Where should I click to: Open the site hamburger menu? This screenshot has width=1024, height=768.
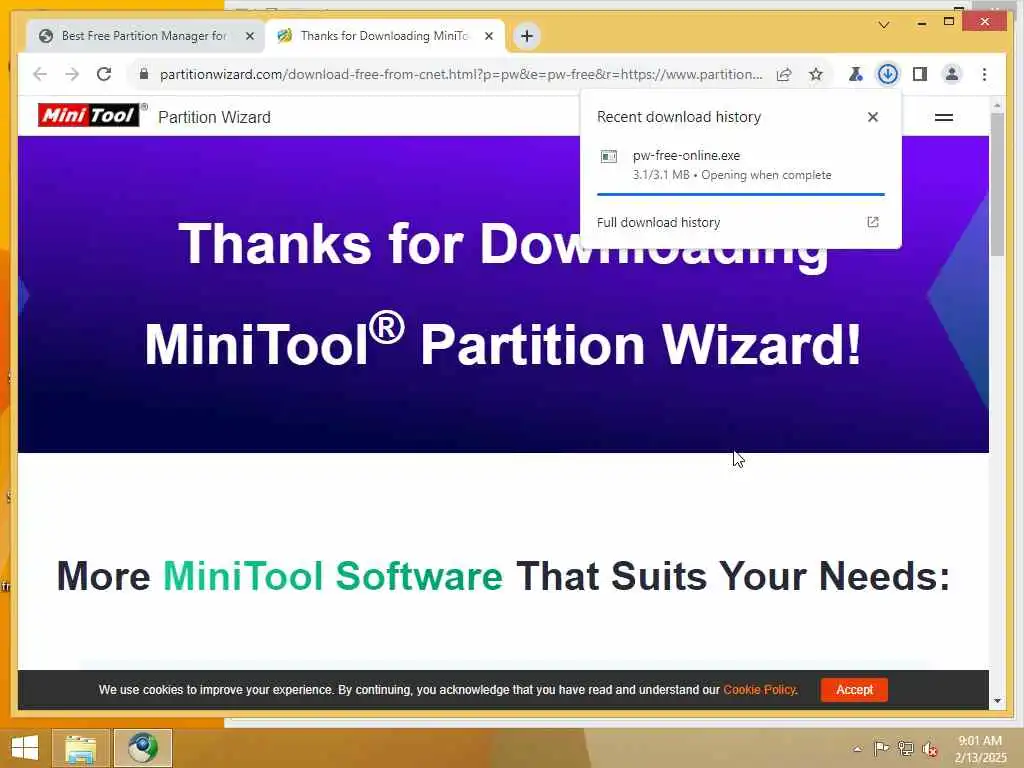944,118
